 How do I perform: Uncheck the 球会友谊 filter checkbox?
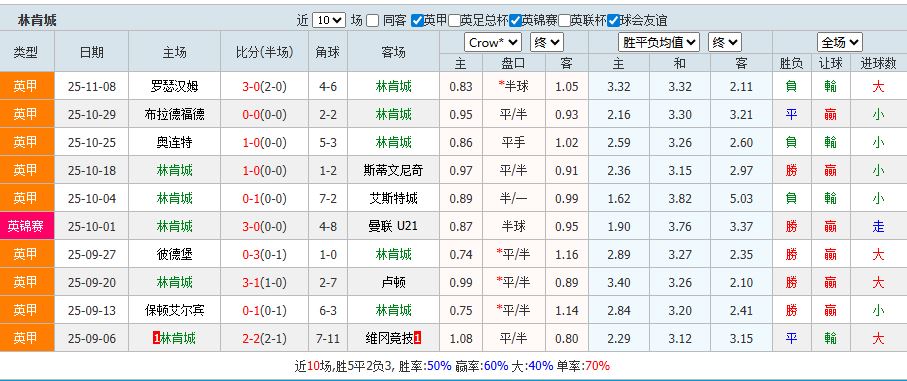pyautogui.click(x=613, y=21)
